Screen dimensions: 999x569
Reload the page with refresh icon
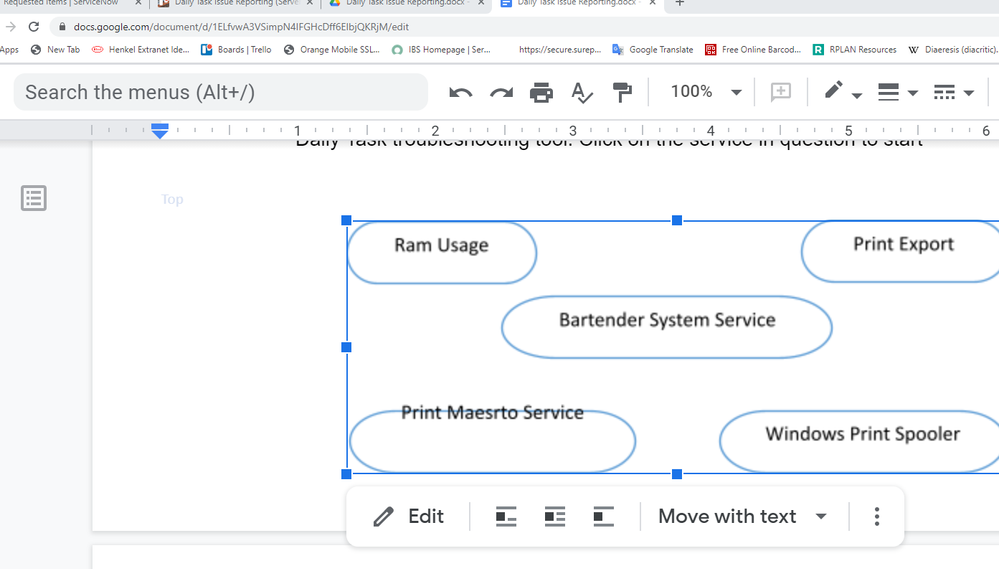coord(34,27)
